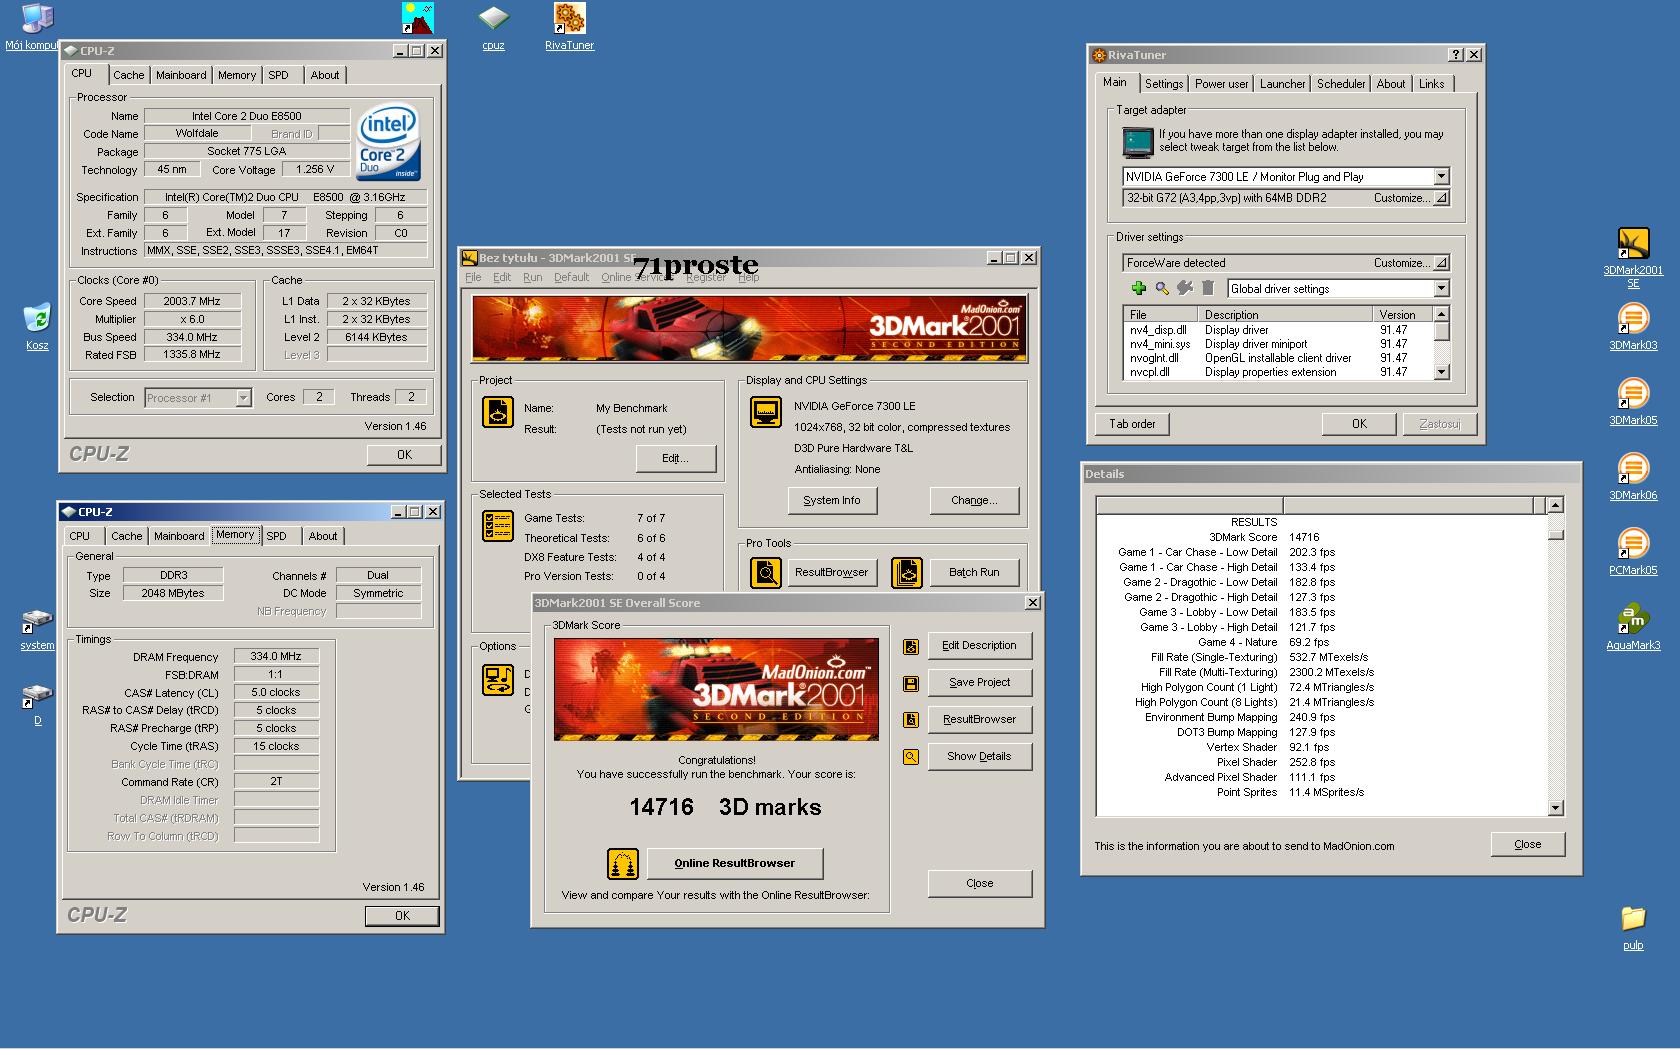Click the icon beside Show Details
1680x1050 pixels.
tap(911, 757)
